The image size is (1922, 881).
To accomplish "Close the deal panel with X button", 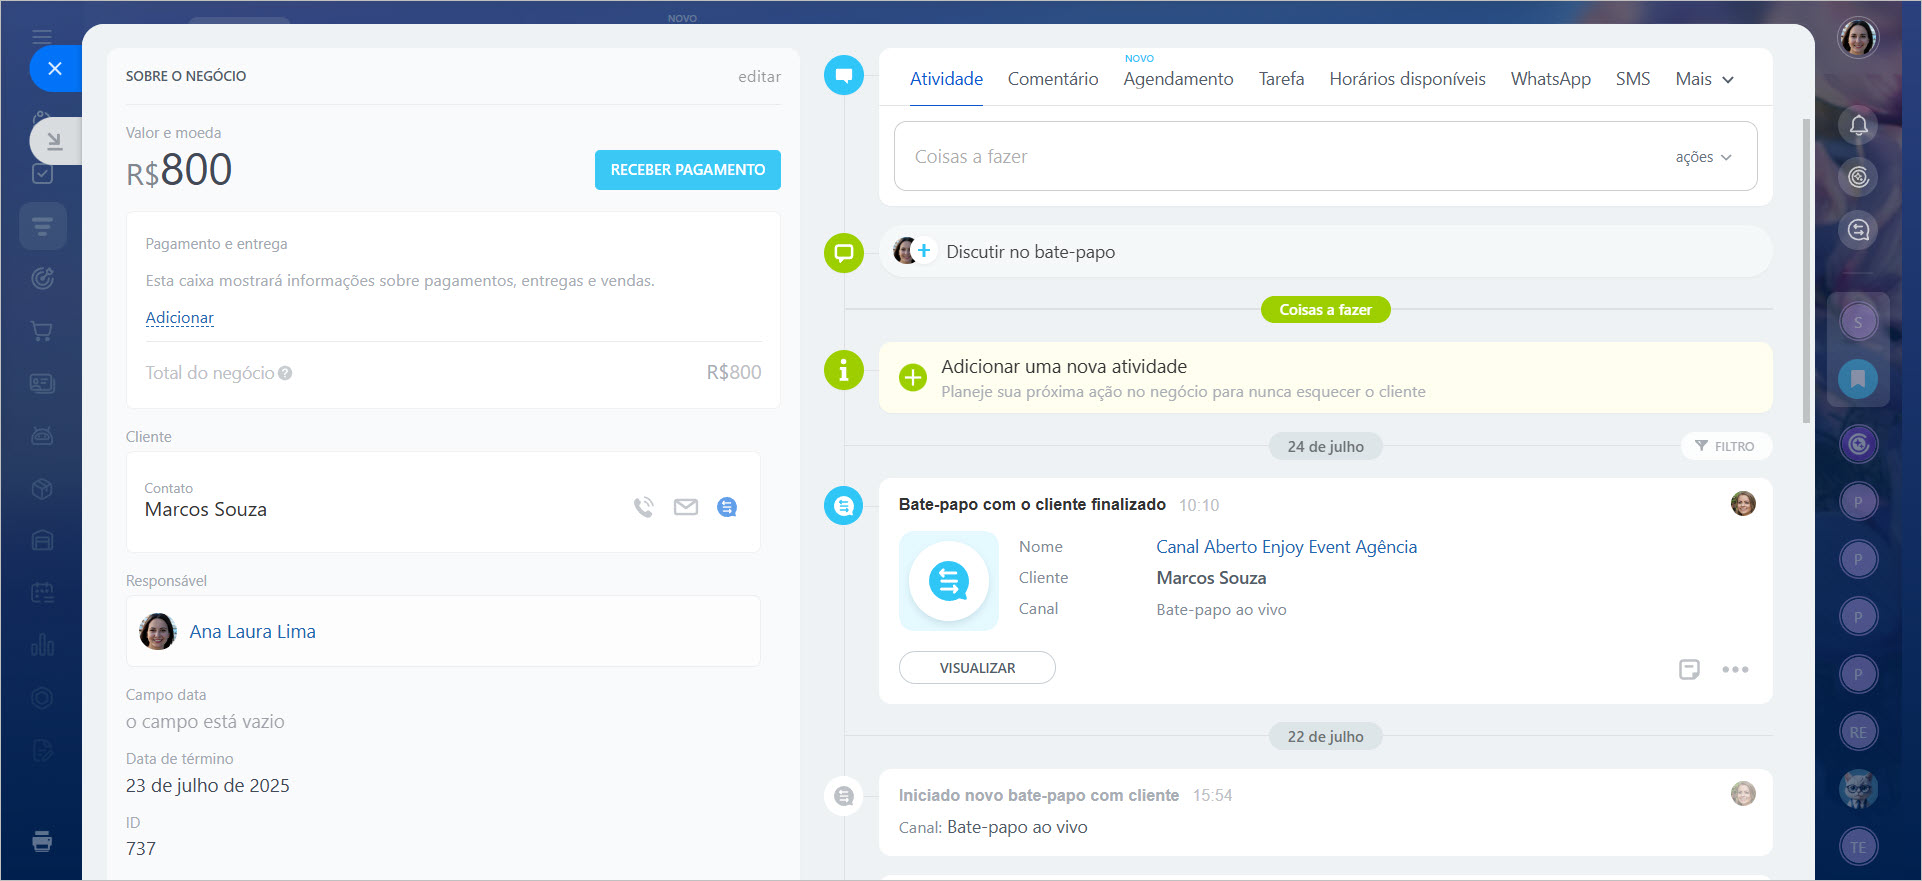I will click(55, 68).
